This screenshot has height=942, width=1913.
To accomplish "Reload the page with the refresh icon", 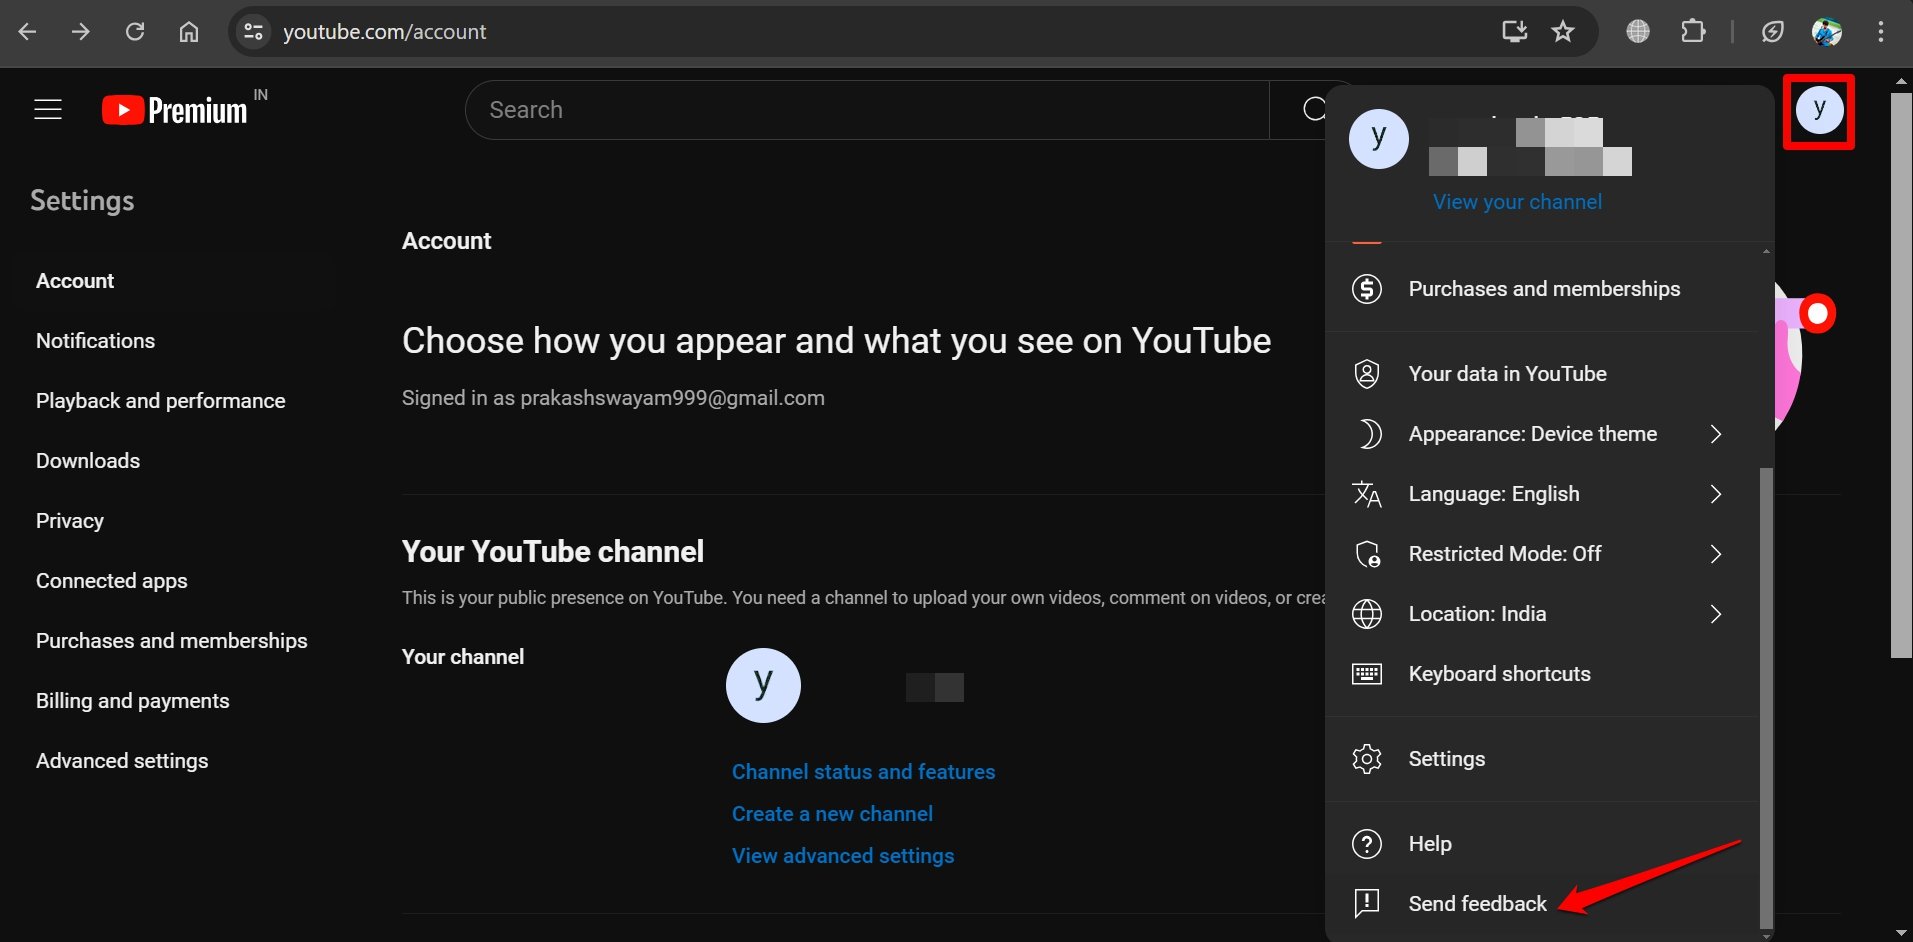I will 135,32.
